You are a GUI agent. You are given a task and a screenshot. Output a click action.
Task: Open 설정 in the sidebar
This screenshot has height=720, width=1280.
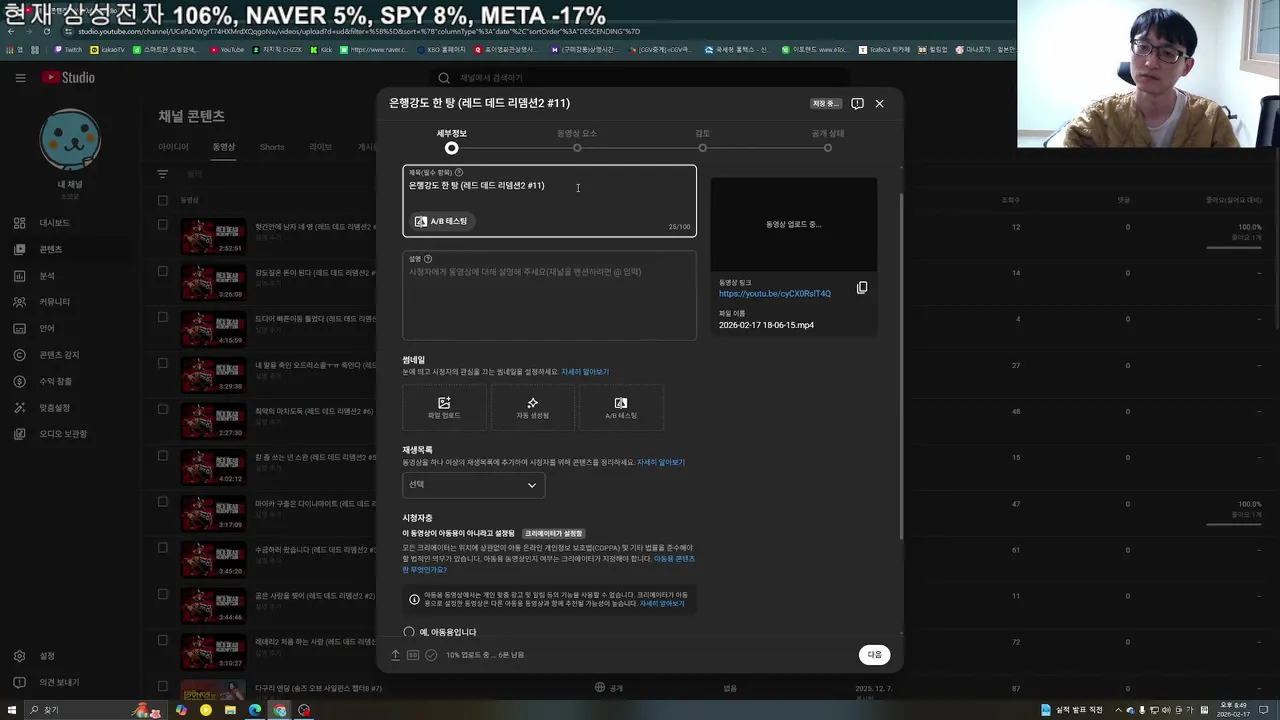pos(47,656)
